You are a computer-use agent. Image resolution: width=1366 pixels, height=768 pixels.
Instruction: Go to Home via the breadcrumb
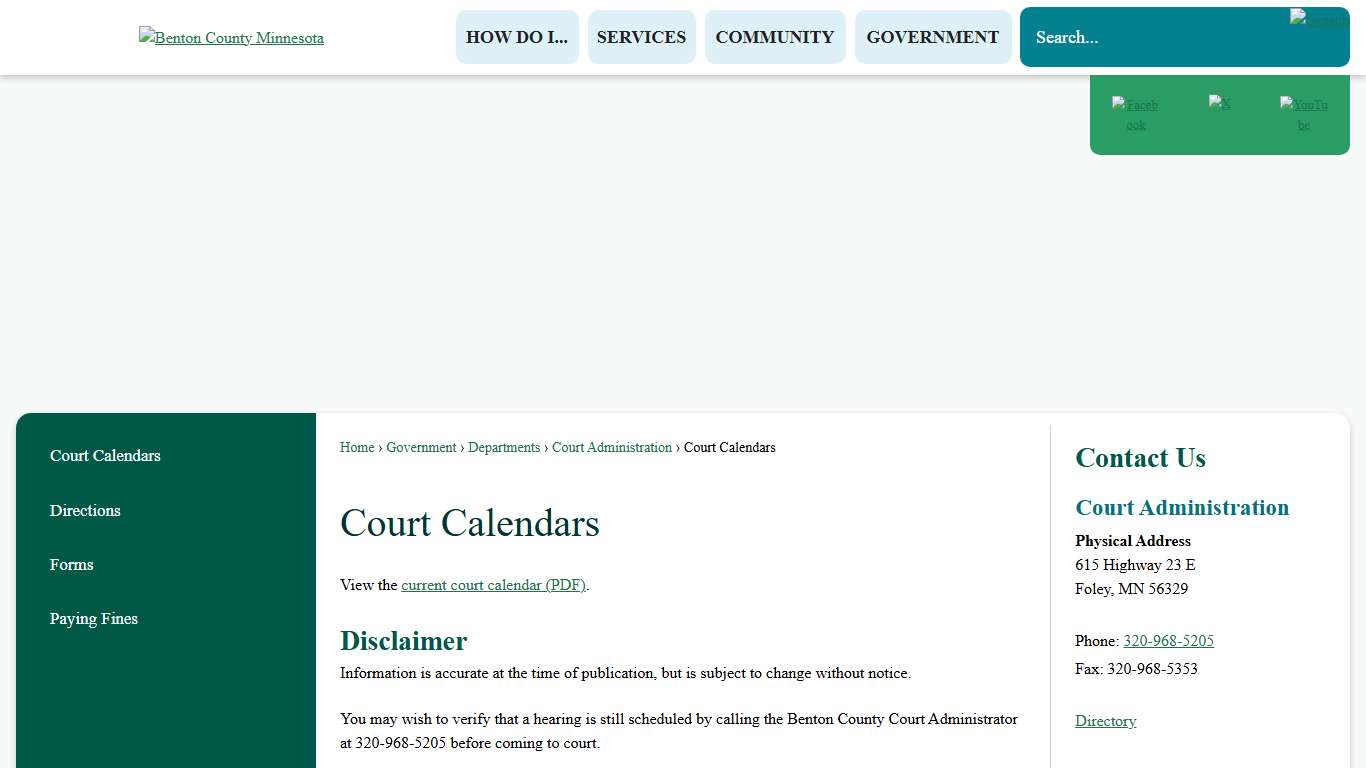(356, 447)
